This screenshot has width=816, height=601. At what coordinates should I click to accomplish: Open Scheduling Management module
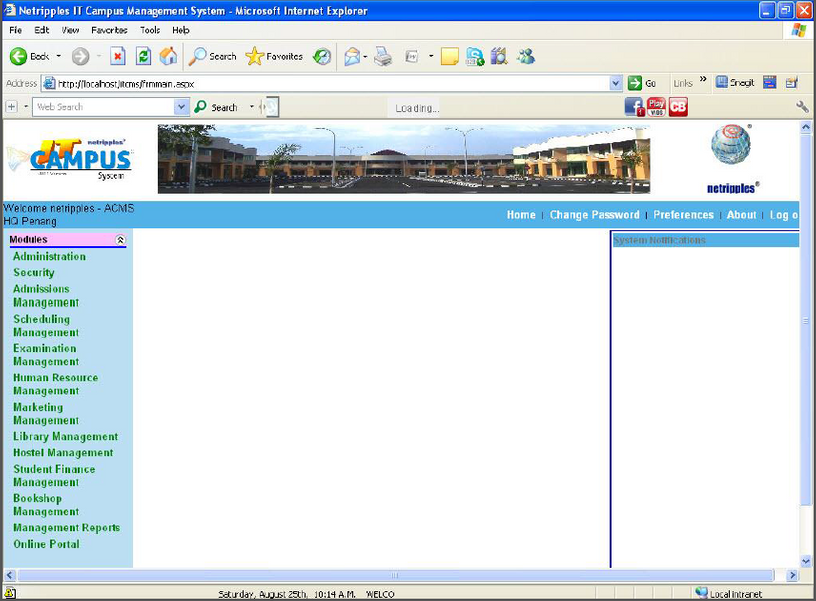click(46, 326)
